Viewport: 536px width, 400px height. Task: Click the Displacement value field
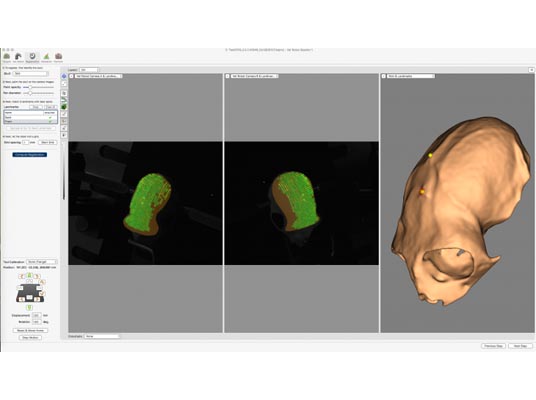37,316
